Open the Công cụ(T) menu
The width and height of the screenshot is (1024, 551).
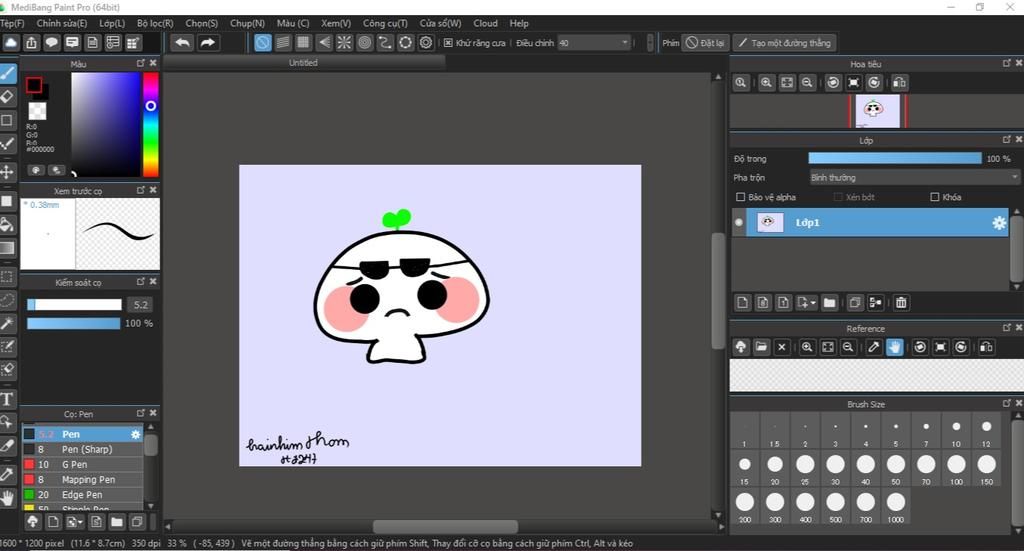[385, 23]
